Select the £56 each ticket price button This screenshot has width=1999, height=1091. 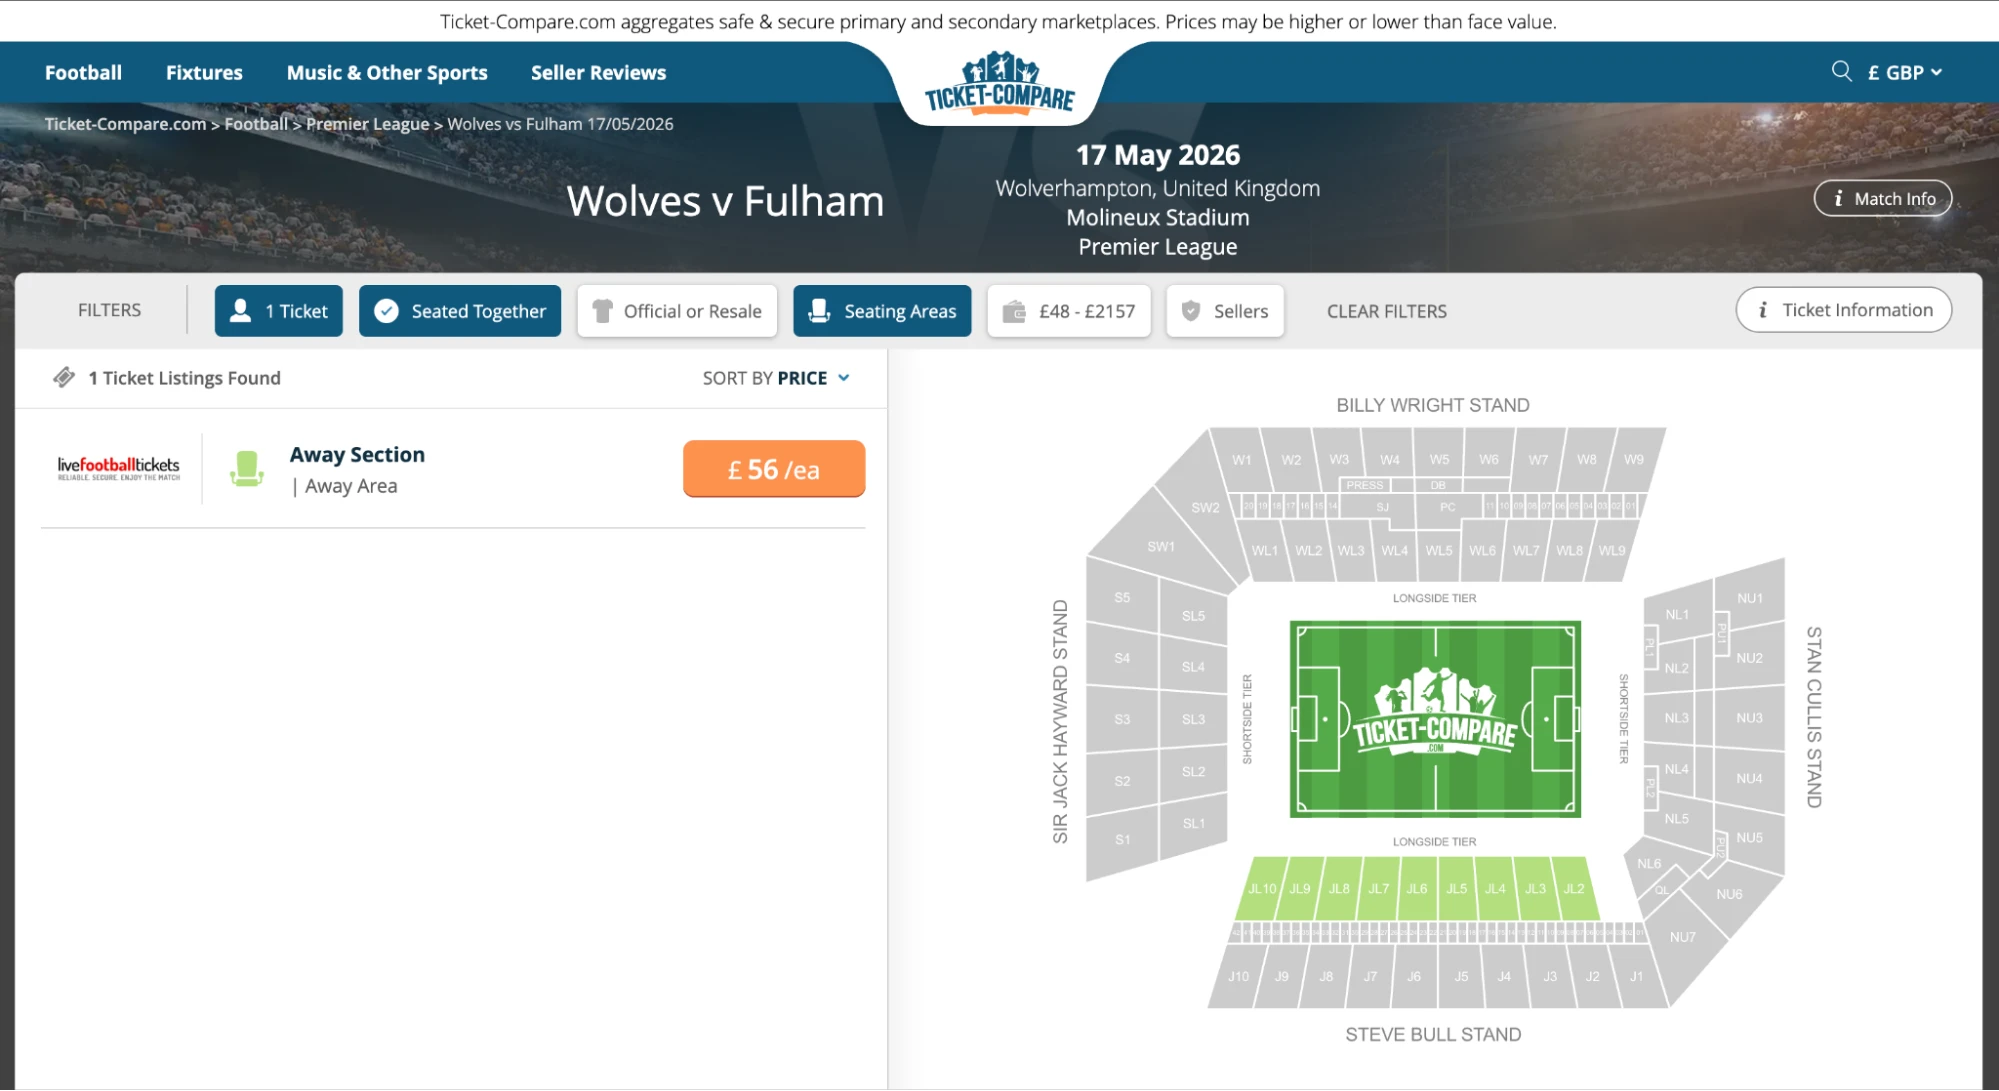pos(773,468)
